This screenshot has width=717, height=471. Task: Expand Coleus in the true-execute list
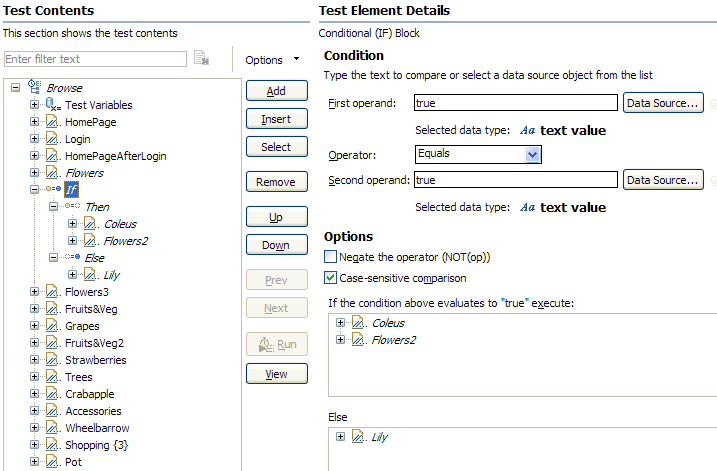click(341, 323)
